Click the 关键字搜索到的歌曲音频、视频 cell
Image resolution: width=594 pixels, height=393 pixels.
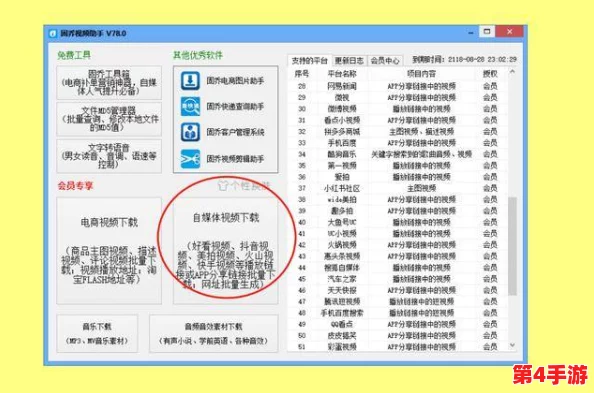pos(421,154)
